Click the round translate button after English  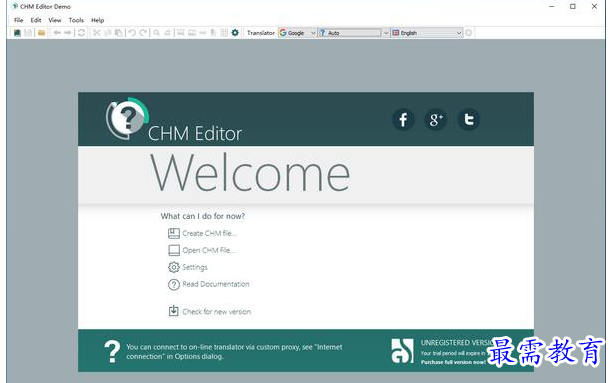click(x=469, y=33)
